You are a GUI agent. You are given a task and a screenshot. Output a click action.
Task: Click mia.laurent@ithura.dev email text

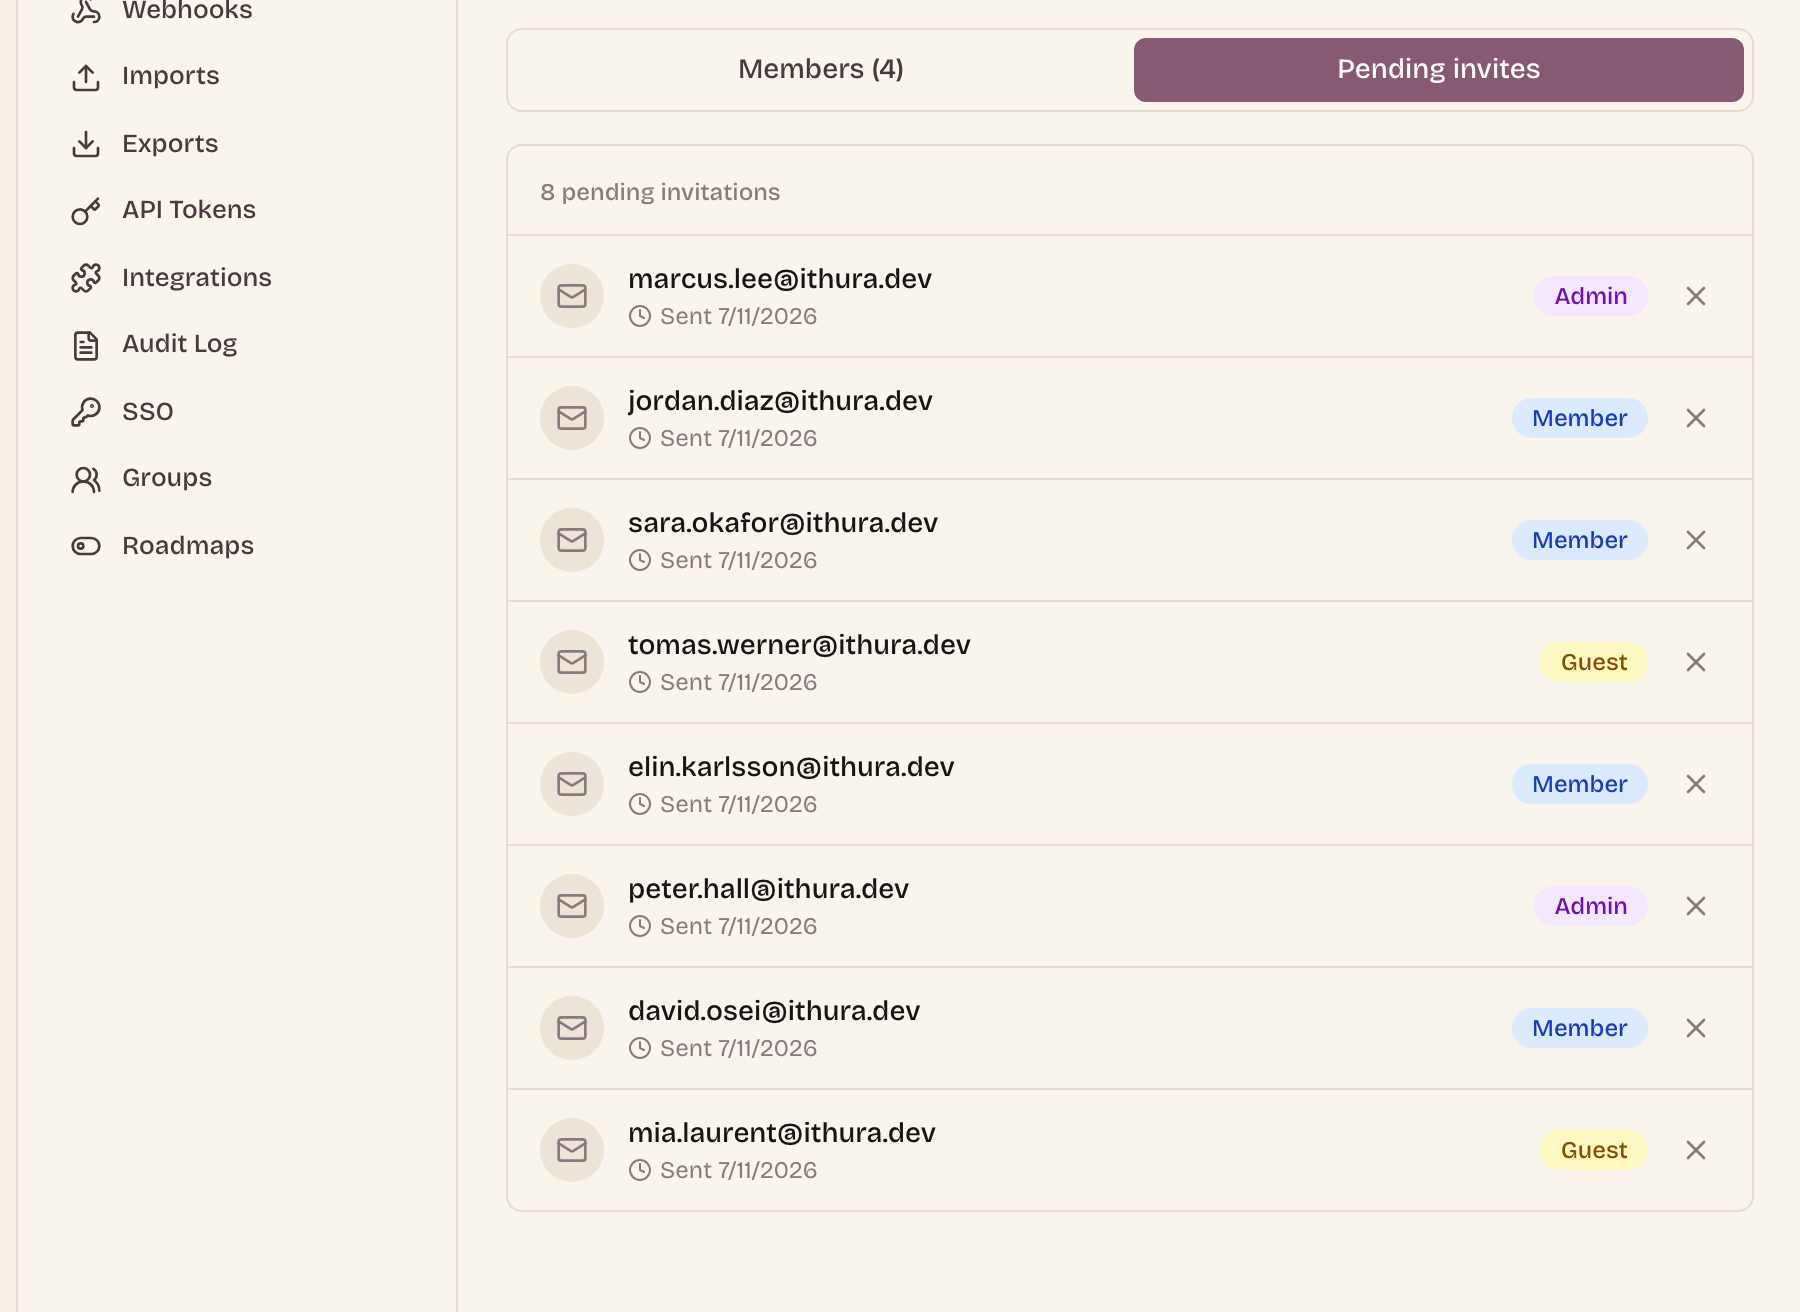point(782,1133)
